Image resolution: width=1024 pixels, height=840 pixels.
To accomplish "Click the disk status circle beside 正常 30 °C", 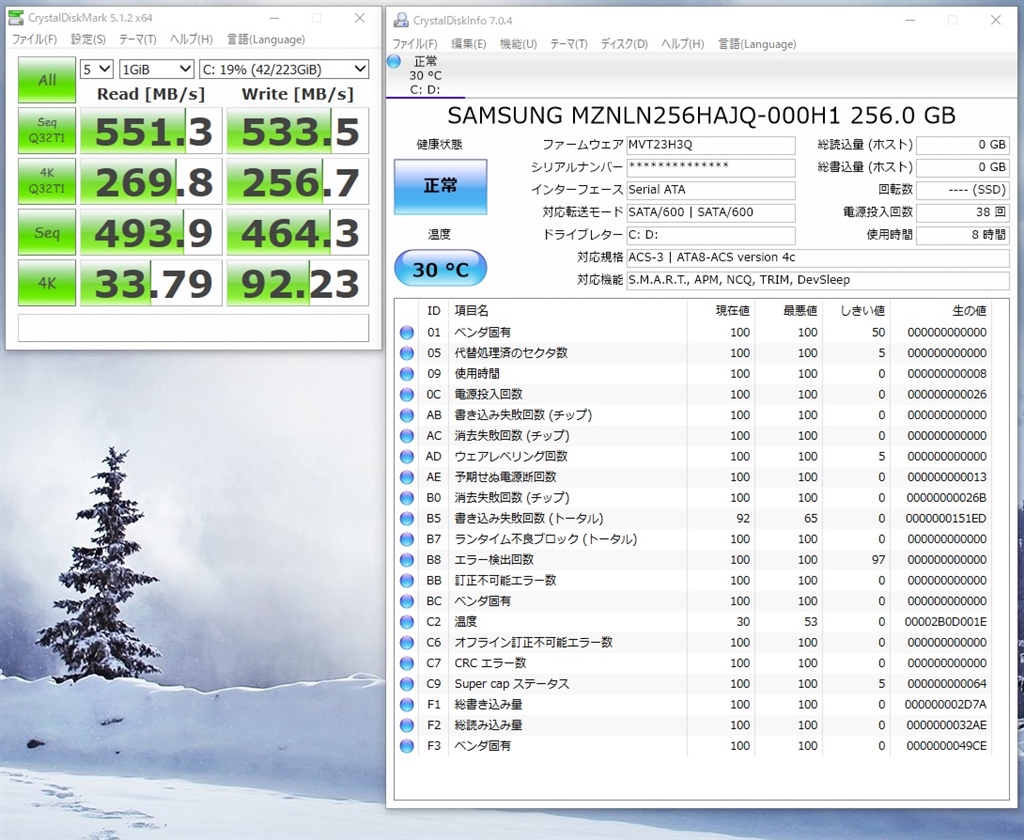I will (394, 61).
